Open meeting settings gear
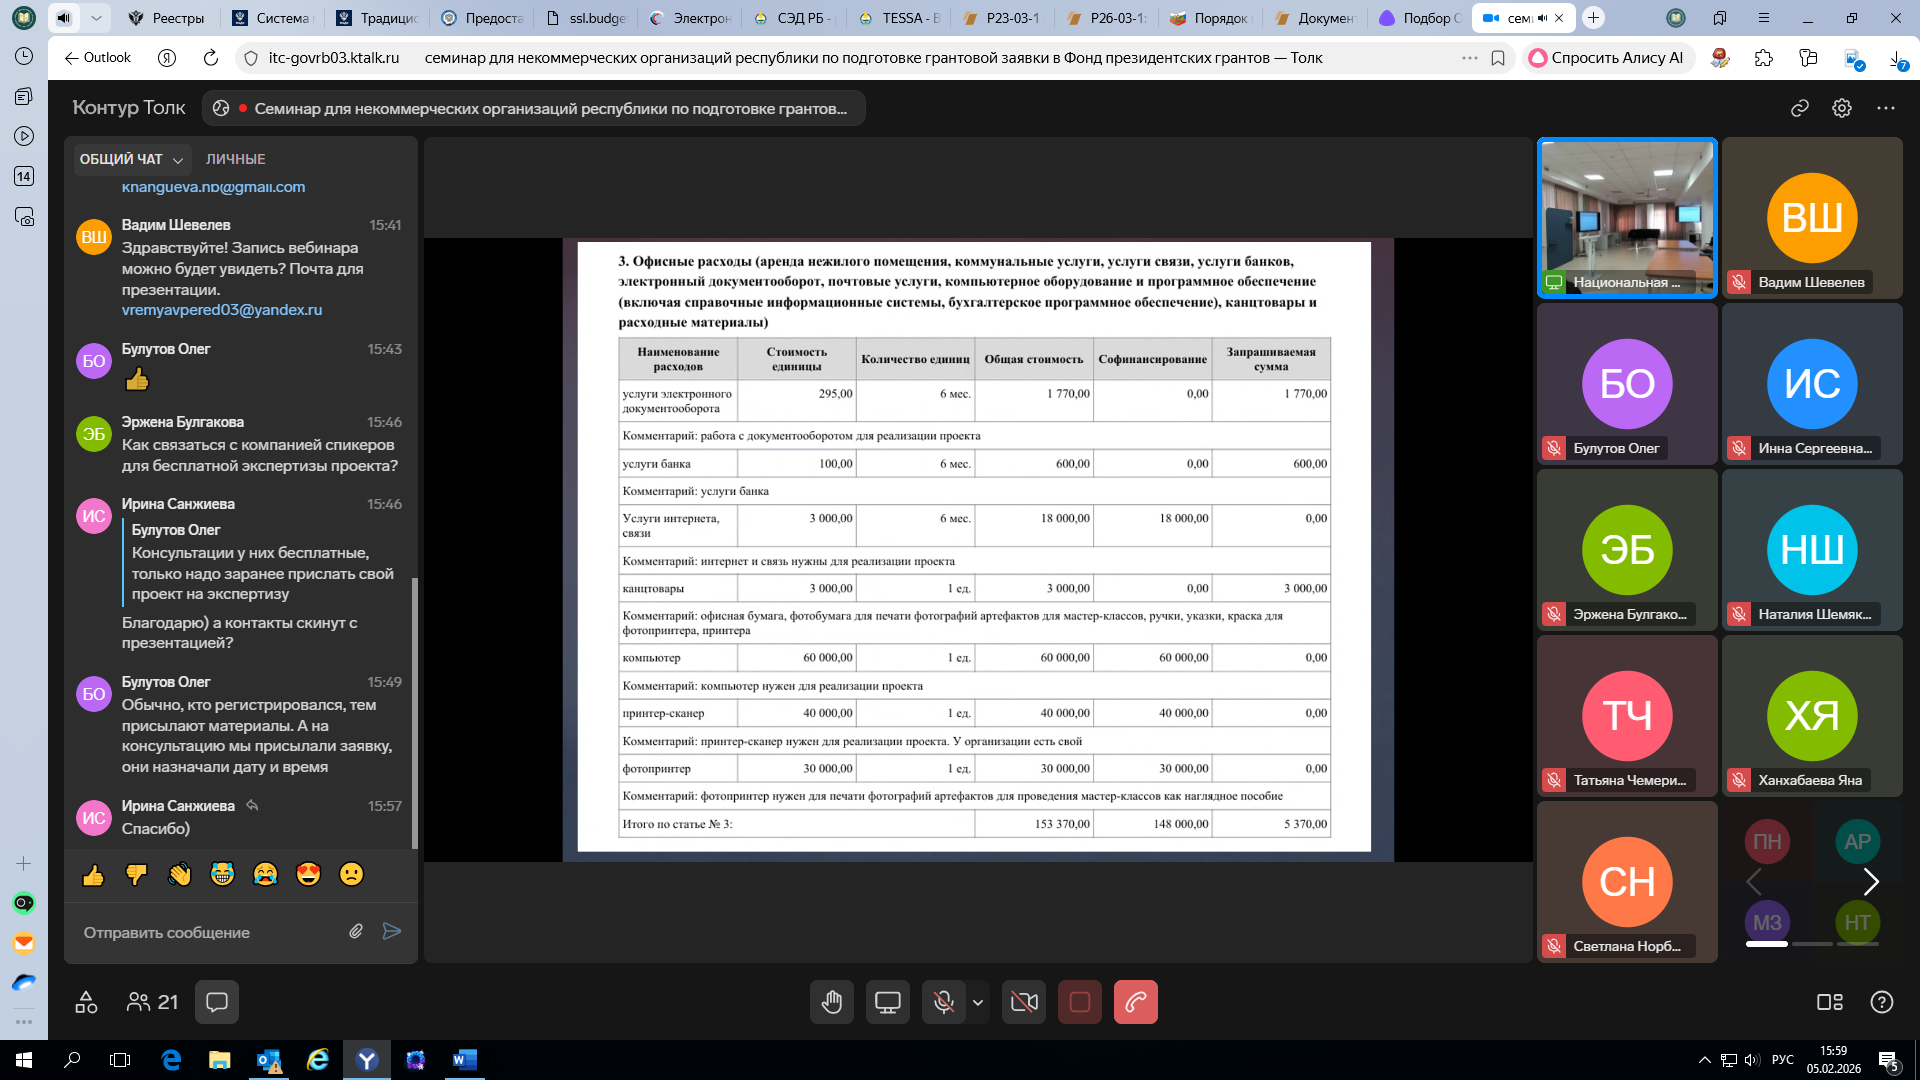This screenshot has height=1080, width=1920. tap(1842, 108)
